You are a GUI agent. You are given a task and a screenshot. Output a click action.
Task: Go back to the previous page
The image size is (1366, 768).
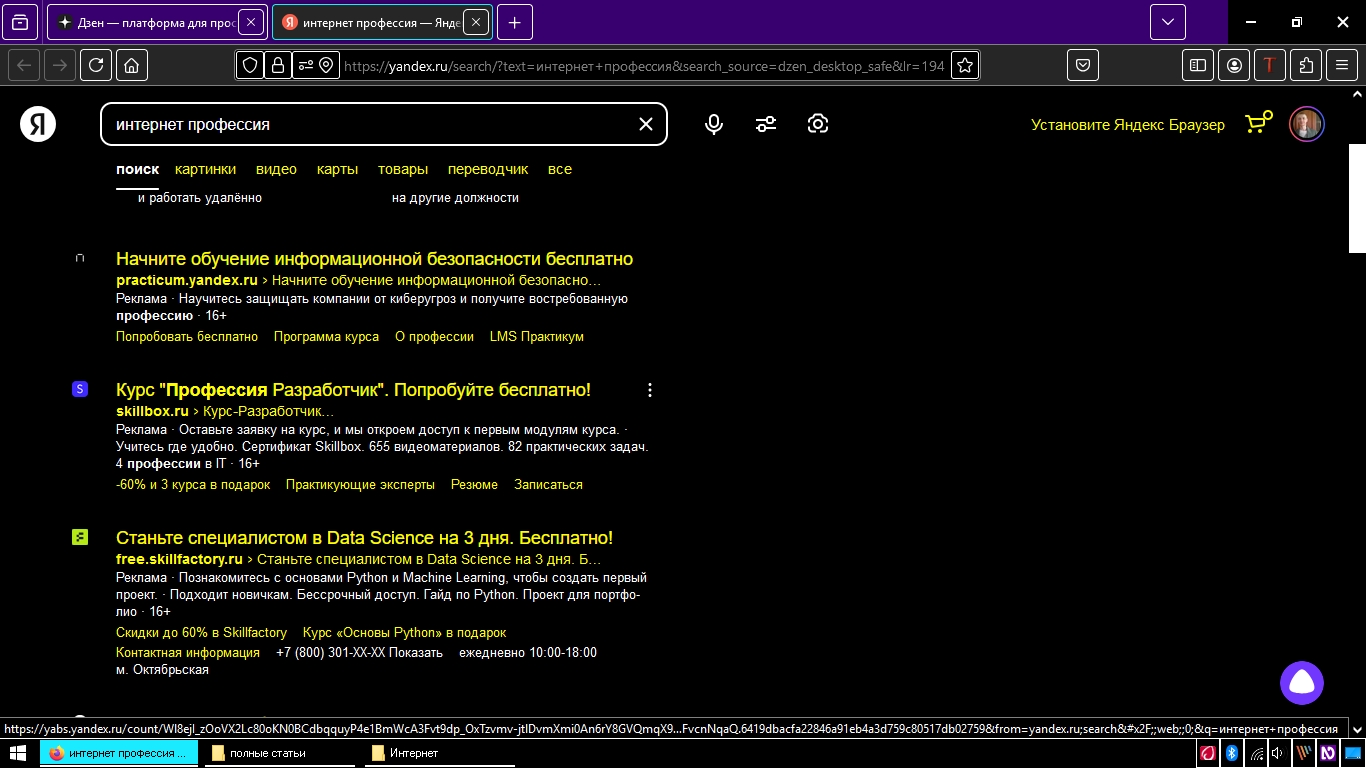pos(25,65)
